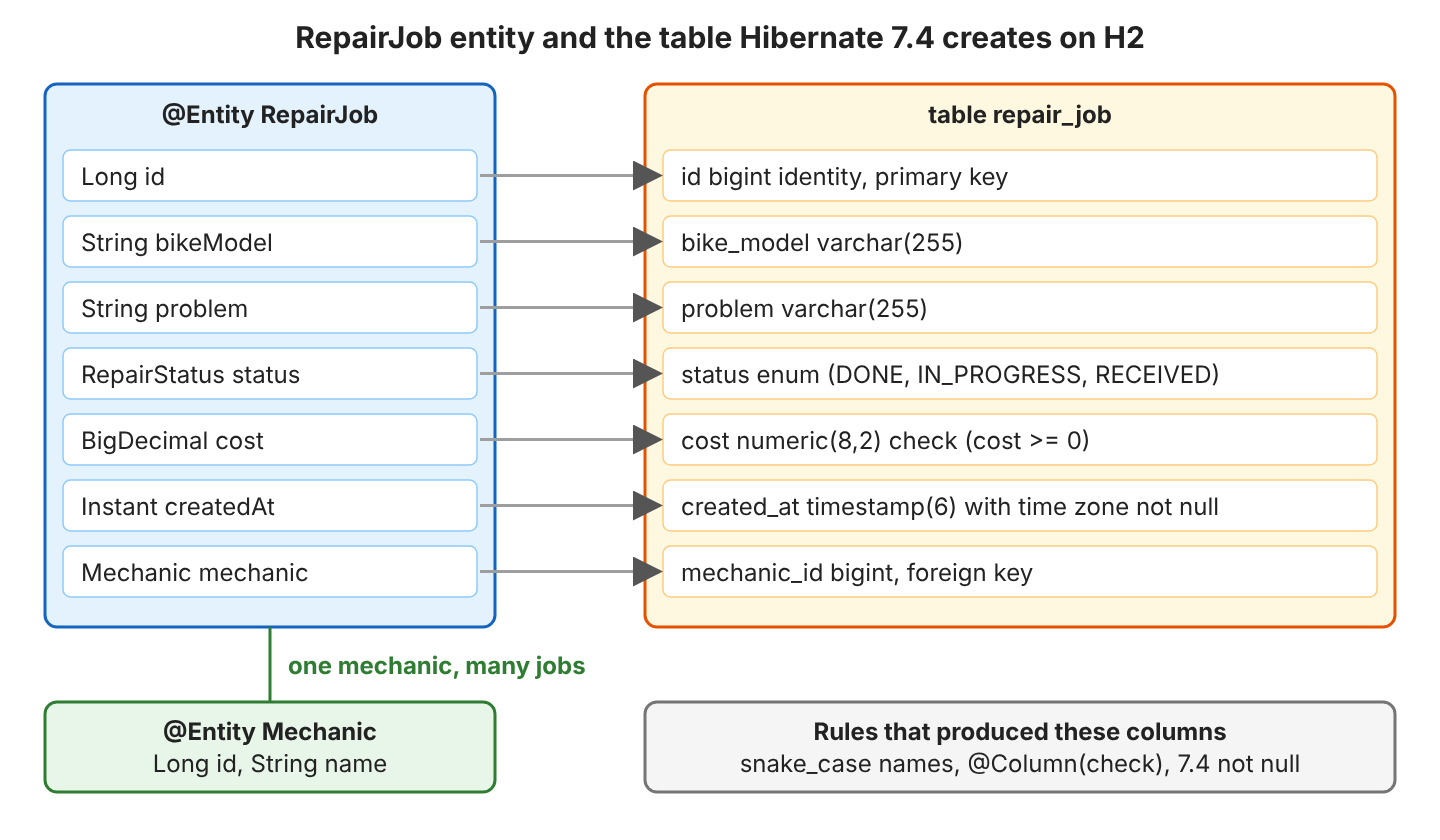The width and height of the screenshot is (1440, 840).
Task: Click 'Long id, String name' in Mechanic box
Action: click(270, 765)
